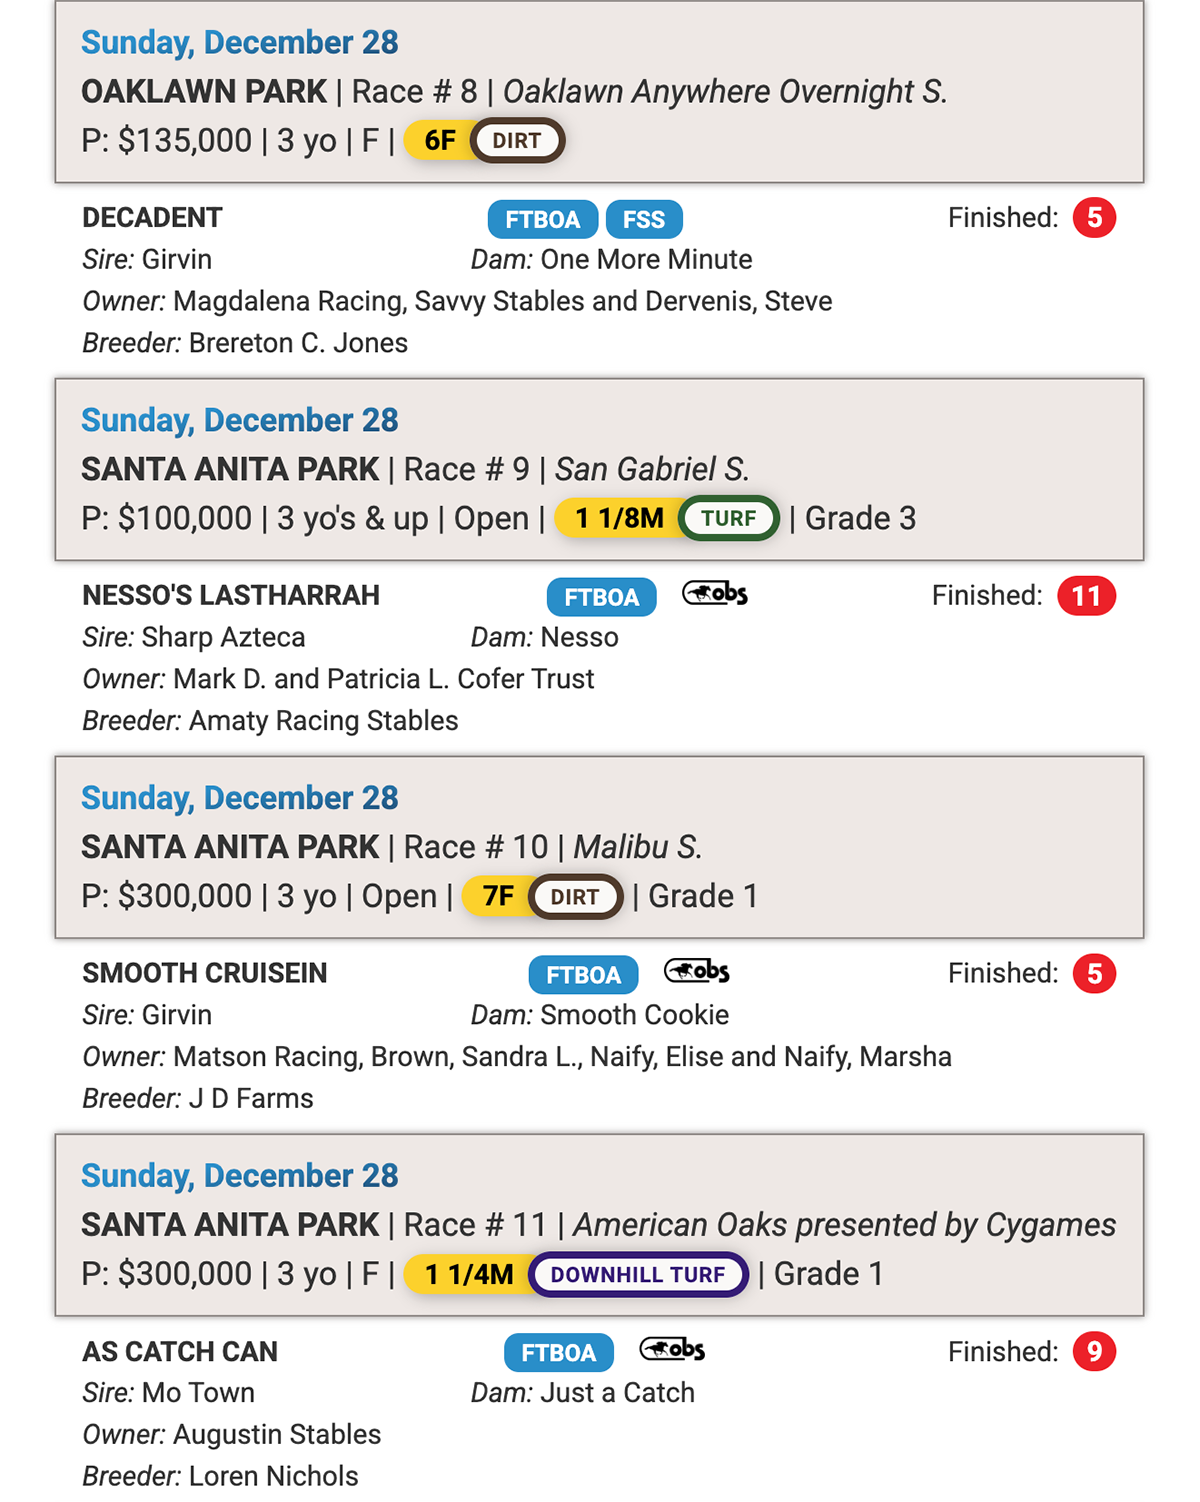Click the FTBOA badge for Smooth Cruisein
The width and height of the screenshot is (1200, 1502).
[583, 976]
